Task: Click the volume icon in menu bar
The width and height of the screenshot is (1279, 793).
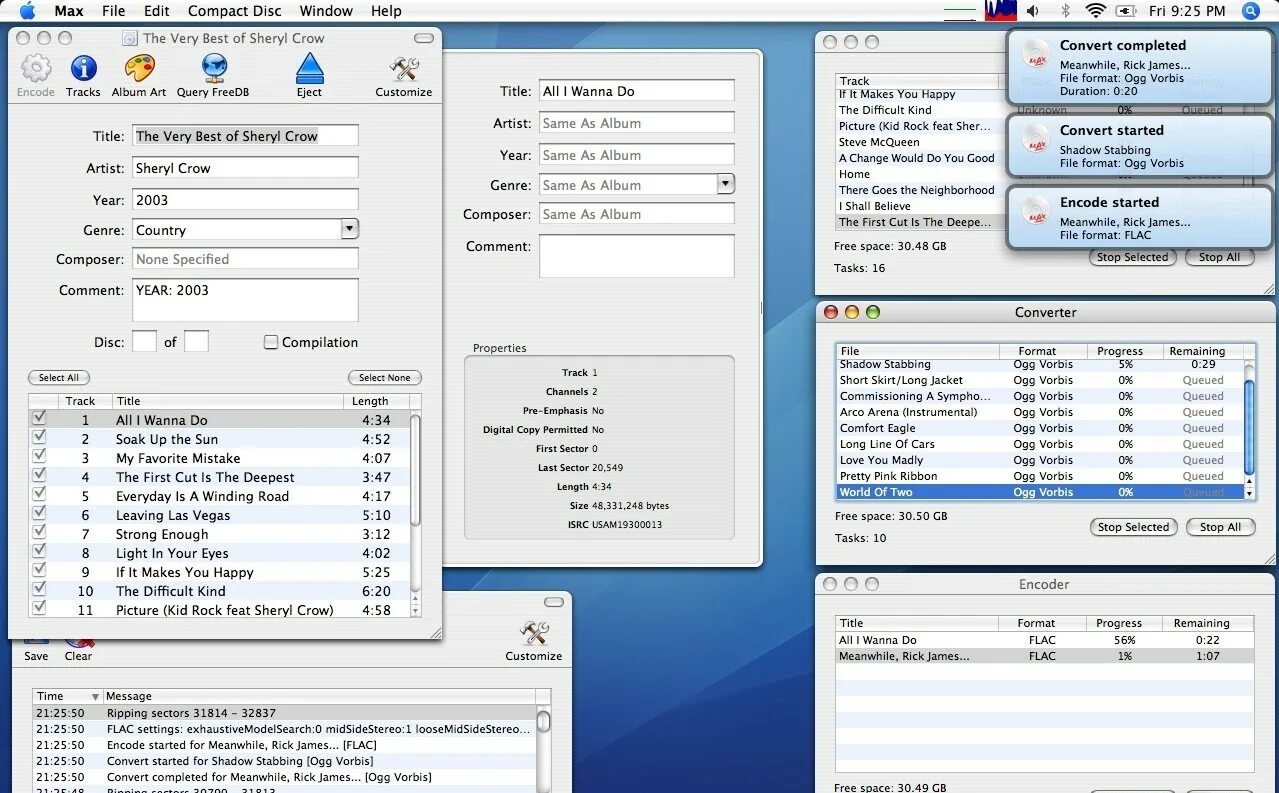Action: pyautogui.click(x=1033, y=11)
